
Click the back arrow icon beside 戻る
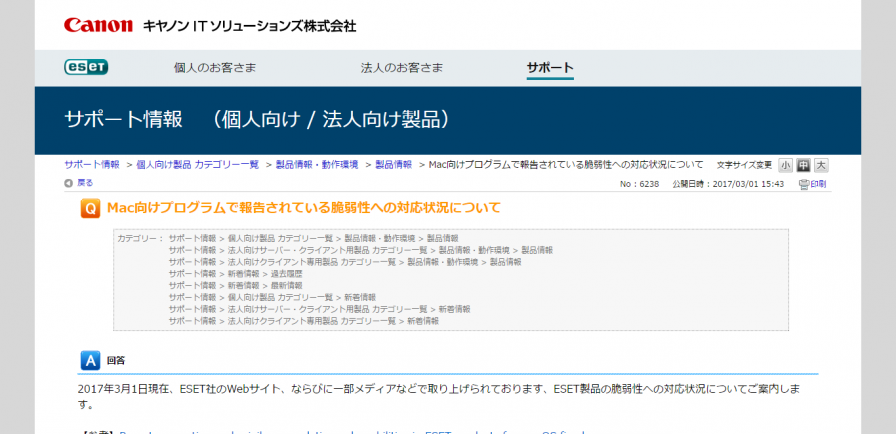69,183
